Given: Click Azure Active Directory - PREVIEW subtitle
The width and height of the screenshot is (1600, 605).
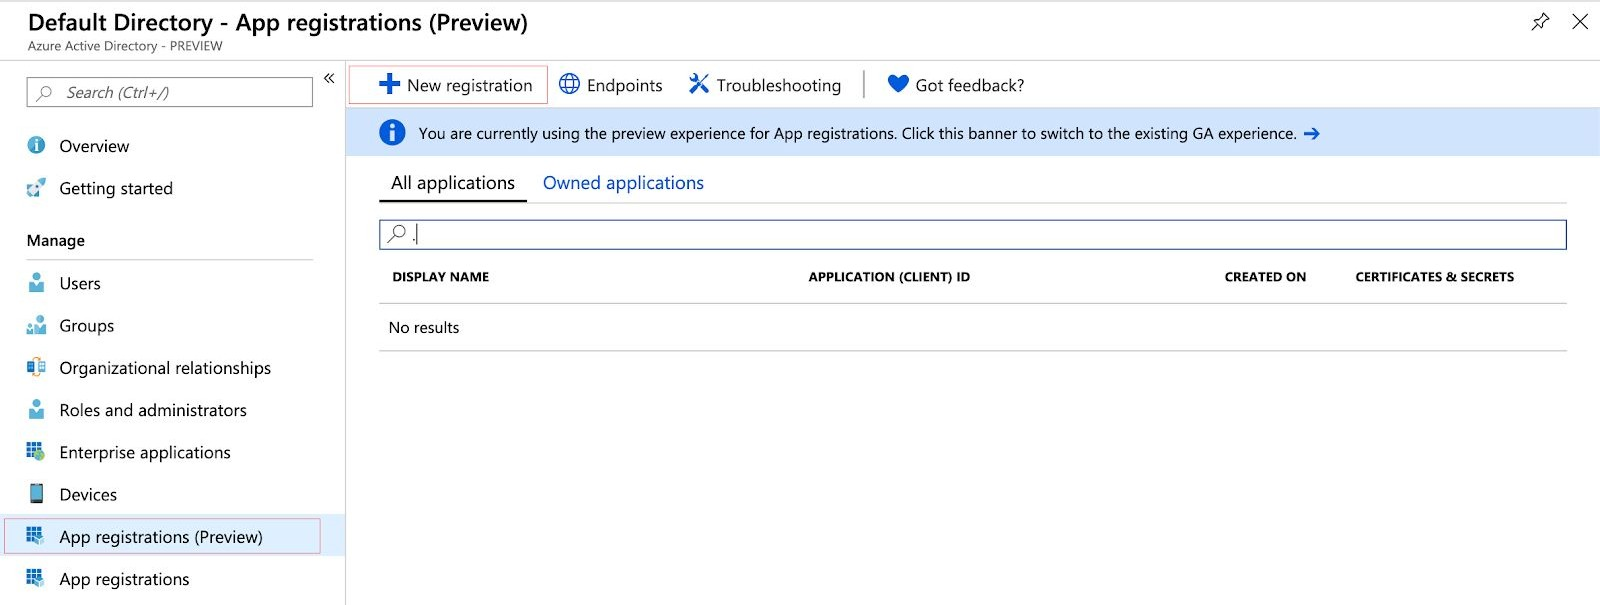Looking at the screenshot, I should click(125, 46).
